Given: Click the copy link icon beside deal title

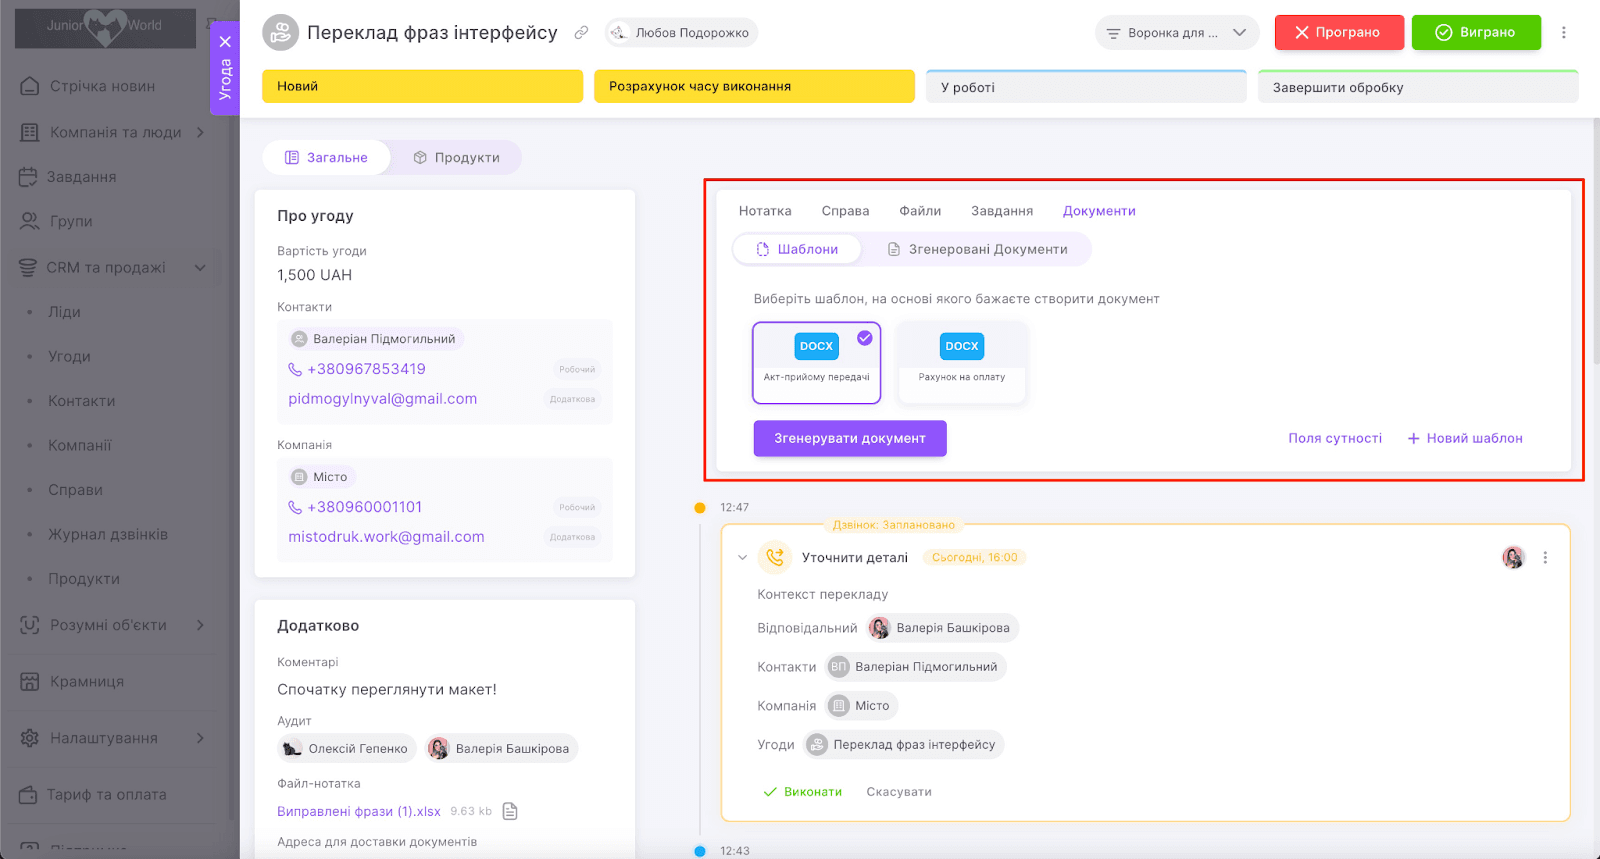Looking at the screenshot, I should pyautogui.click(x=581, y=33).
